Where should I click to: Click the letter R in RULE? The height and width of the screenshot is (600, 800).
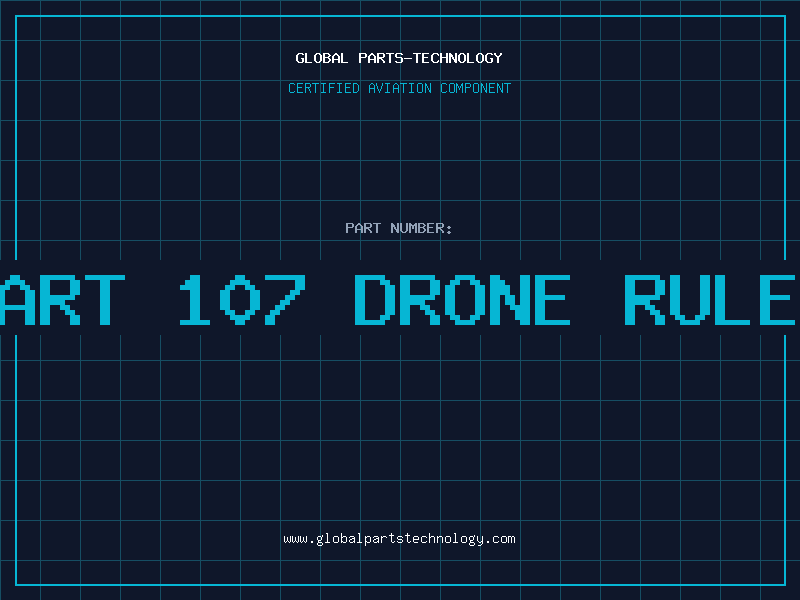point(645,299)
